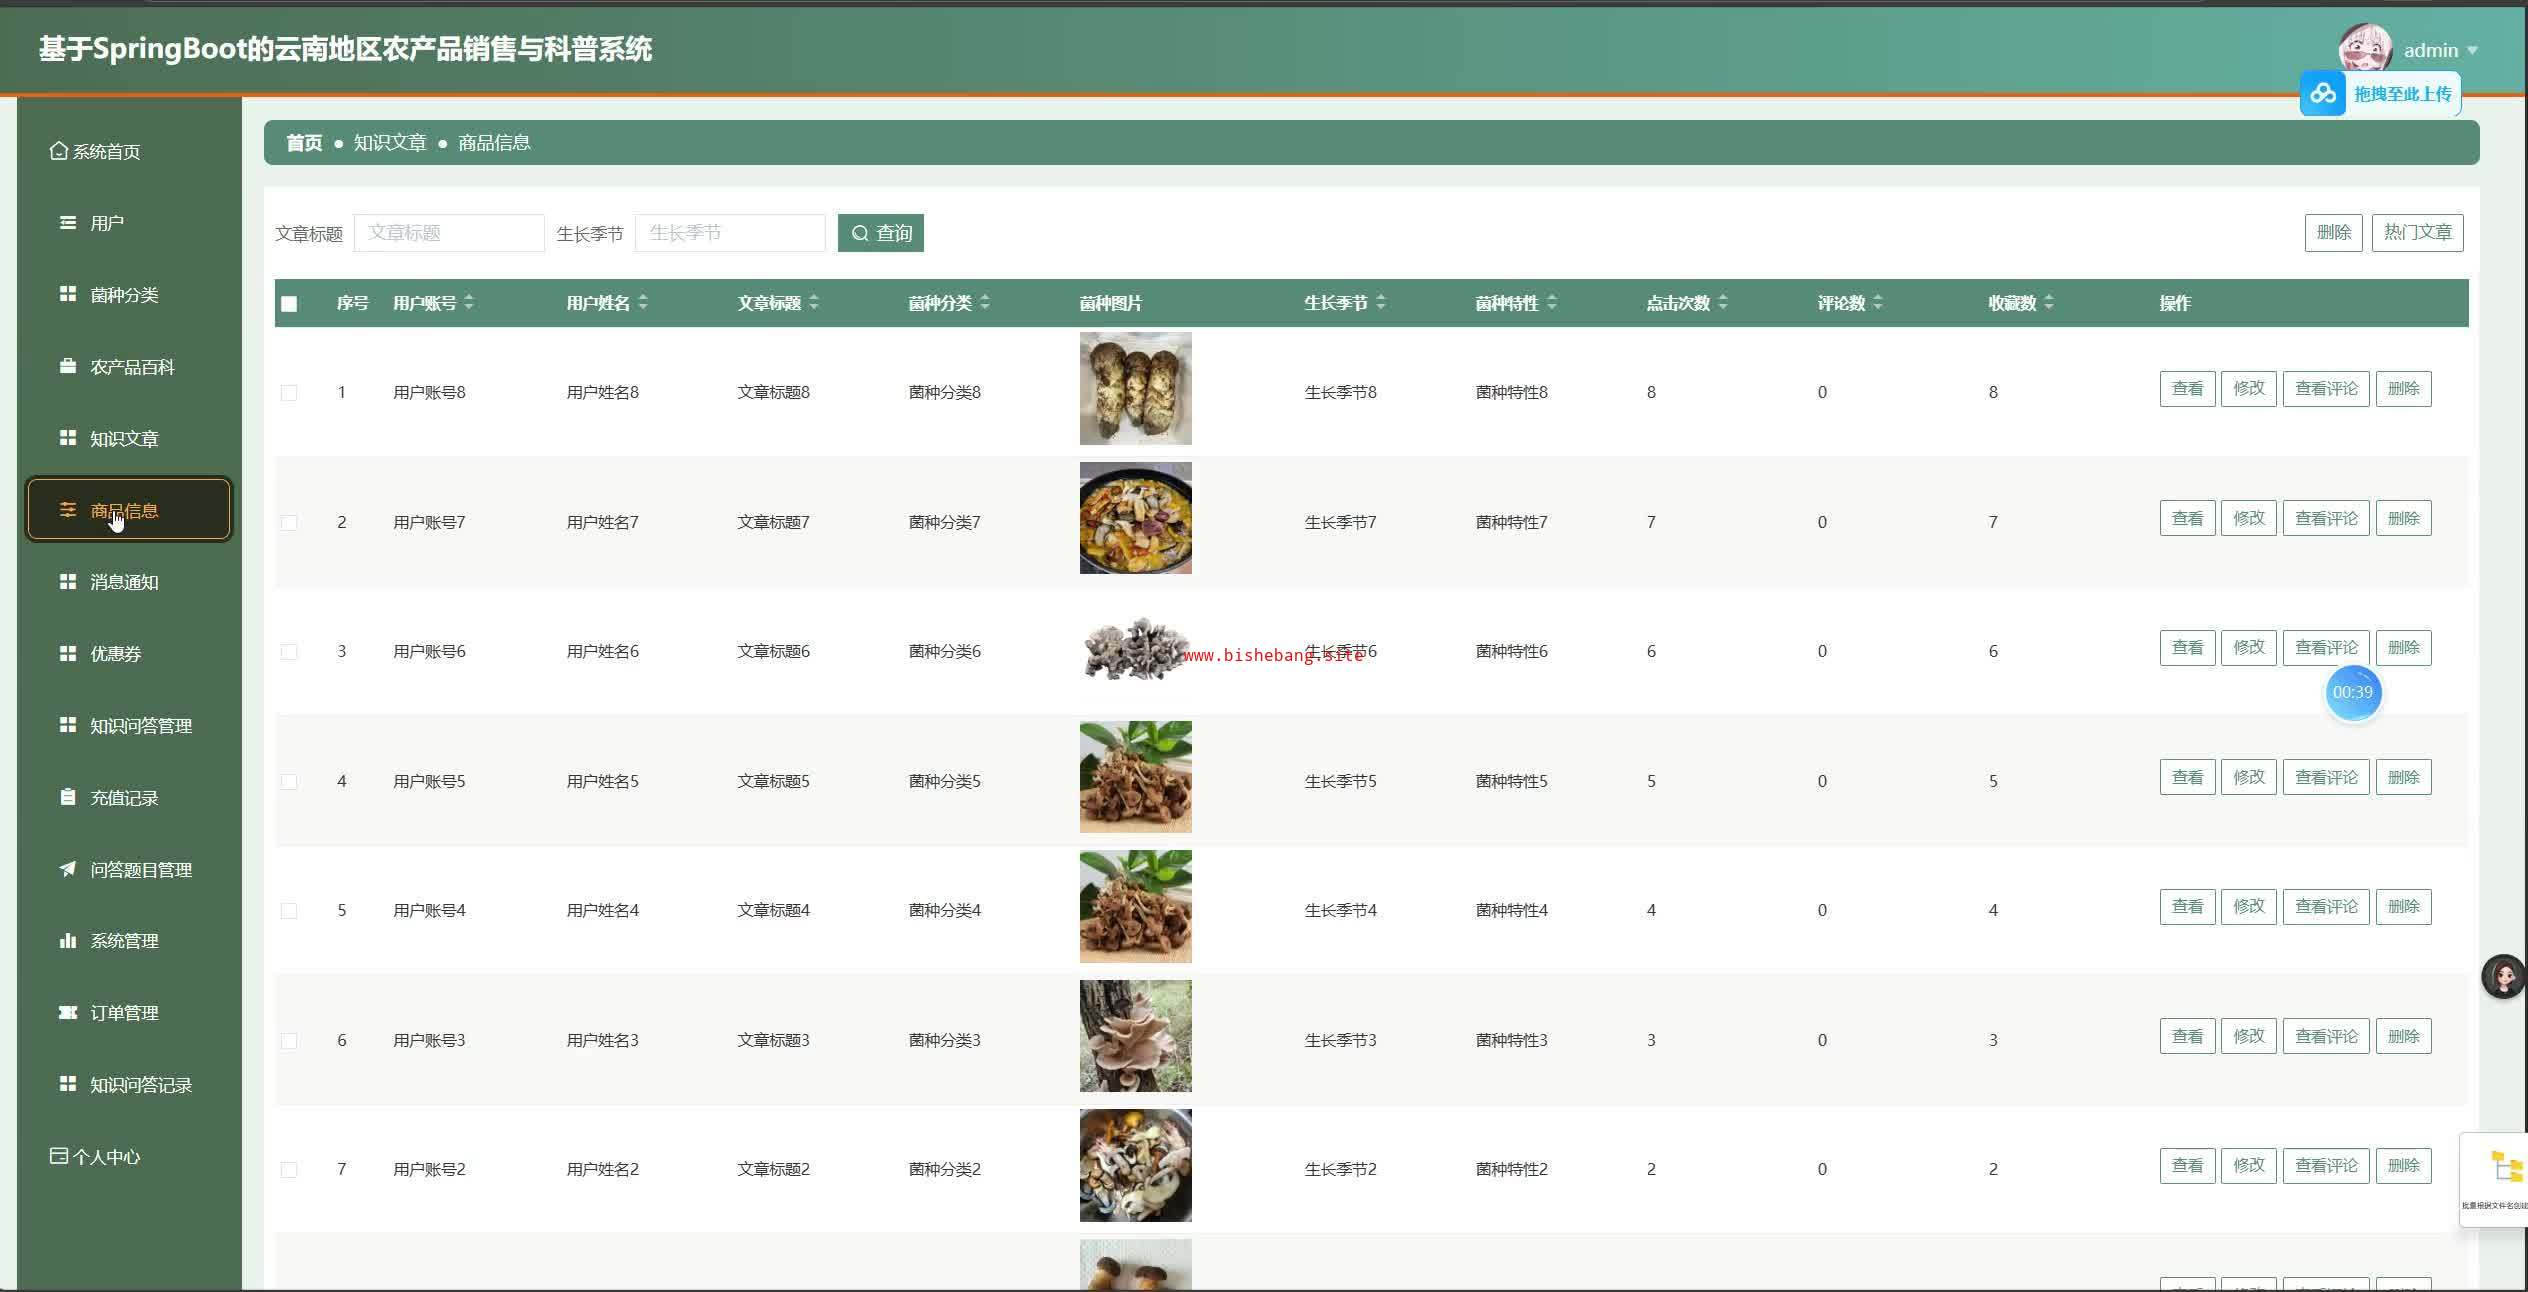Sort the 生长季节 column
The height and width of the screenshot is (1292, 2528).
click(1380, 302)
